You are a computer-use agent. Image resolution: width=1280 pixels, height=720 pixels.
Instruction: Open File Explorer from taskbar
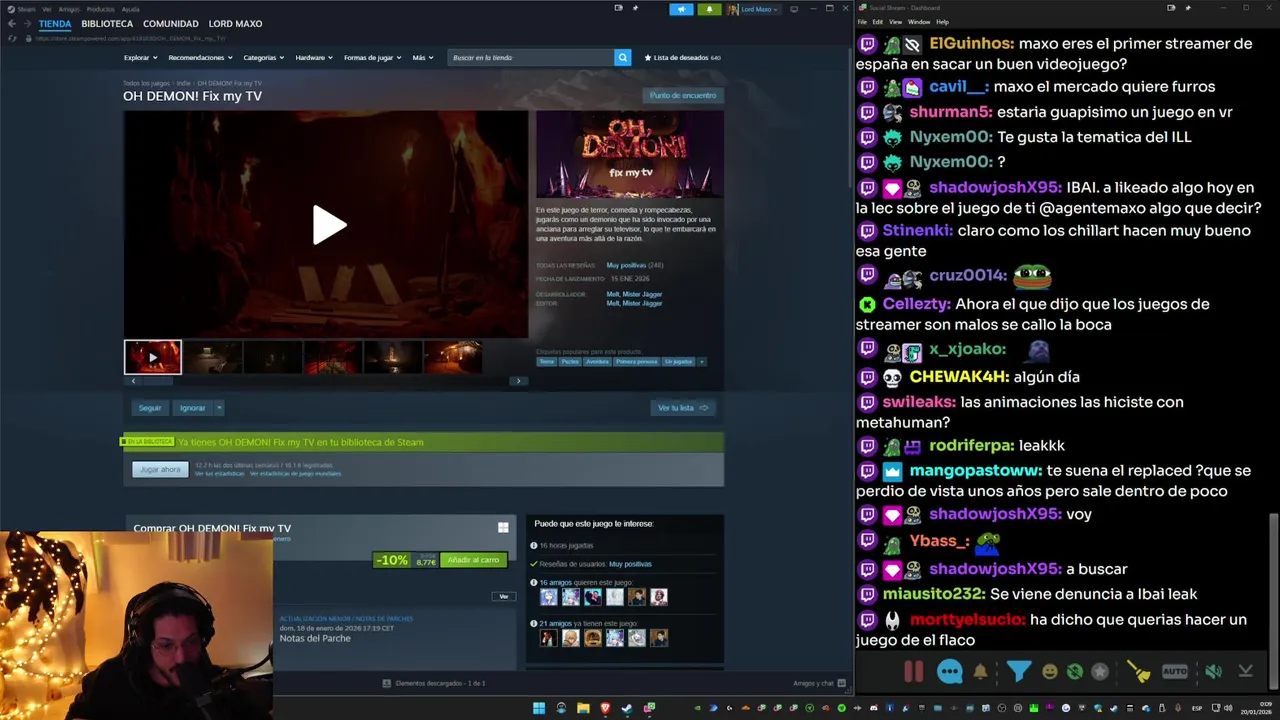(x=583, y=709)
